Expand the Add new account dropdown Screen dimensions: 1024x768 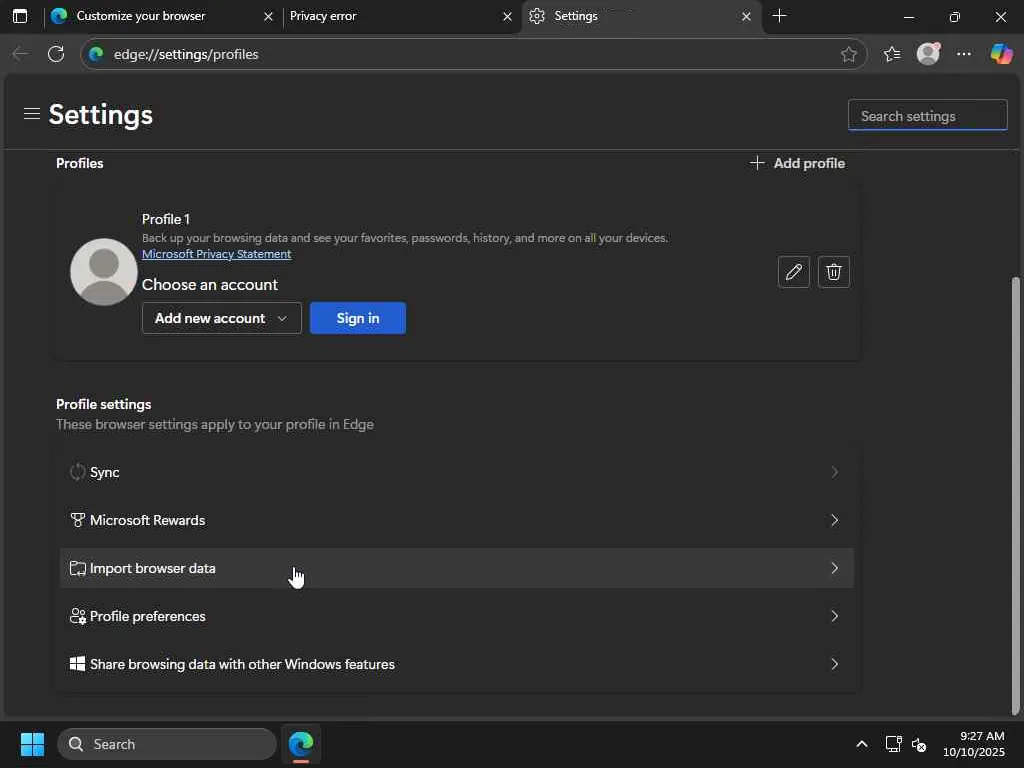coord(221,318)
